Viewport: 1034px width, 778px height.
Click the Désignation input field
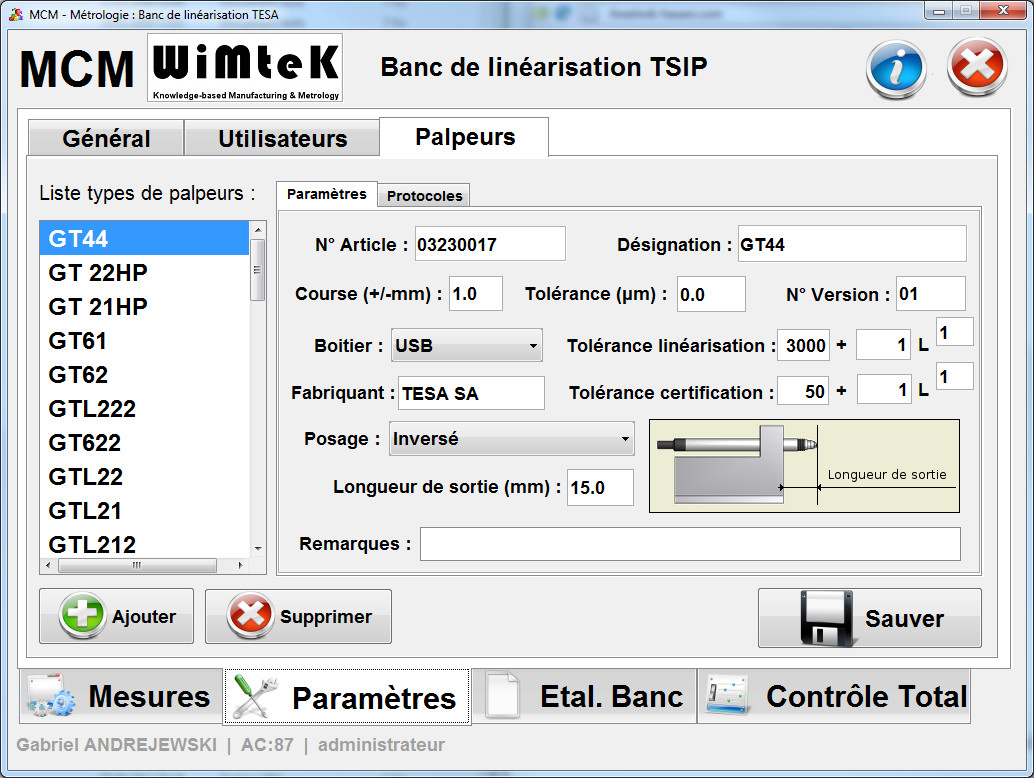click(852, 244)
